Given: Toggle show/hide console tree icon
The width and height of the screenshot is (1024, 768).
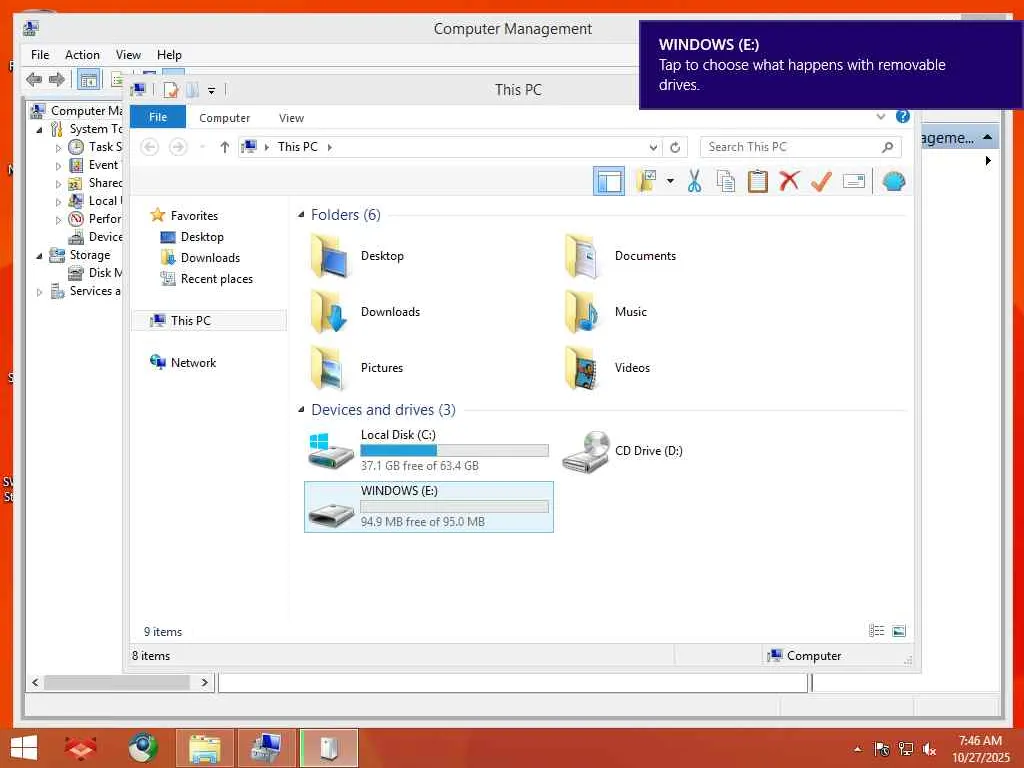Looking at the screenshot, I should tap(88, 80).
